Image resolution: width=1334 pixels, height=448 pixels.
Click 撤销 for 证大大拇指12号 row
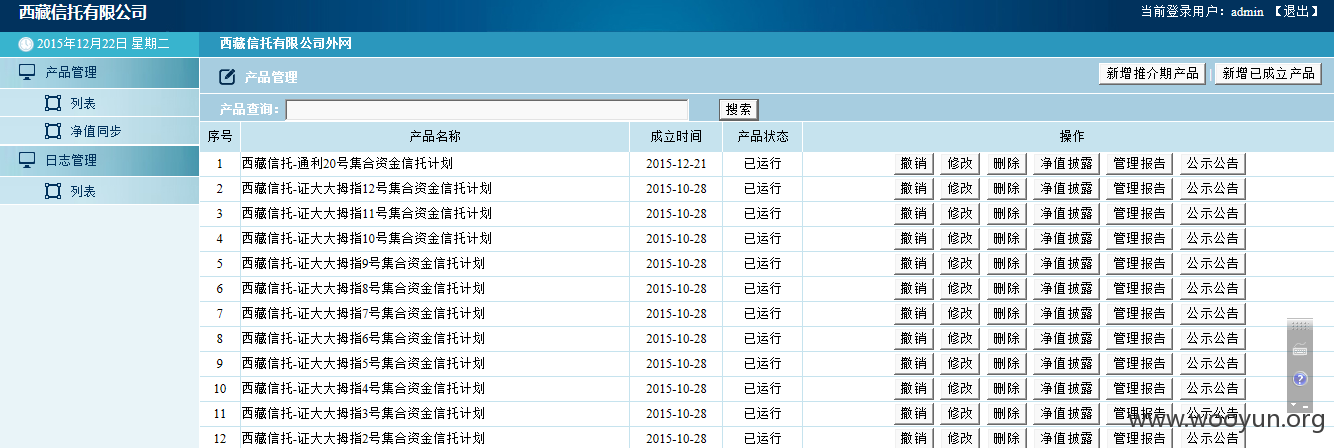click(914, 188)
